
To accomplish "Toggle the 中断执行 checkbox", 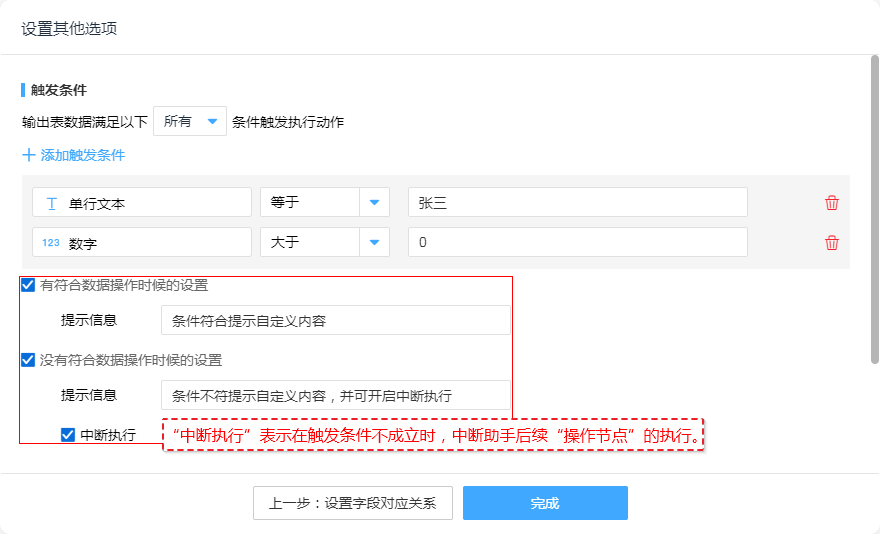I will [68, 435].
